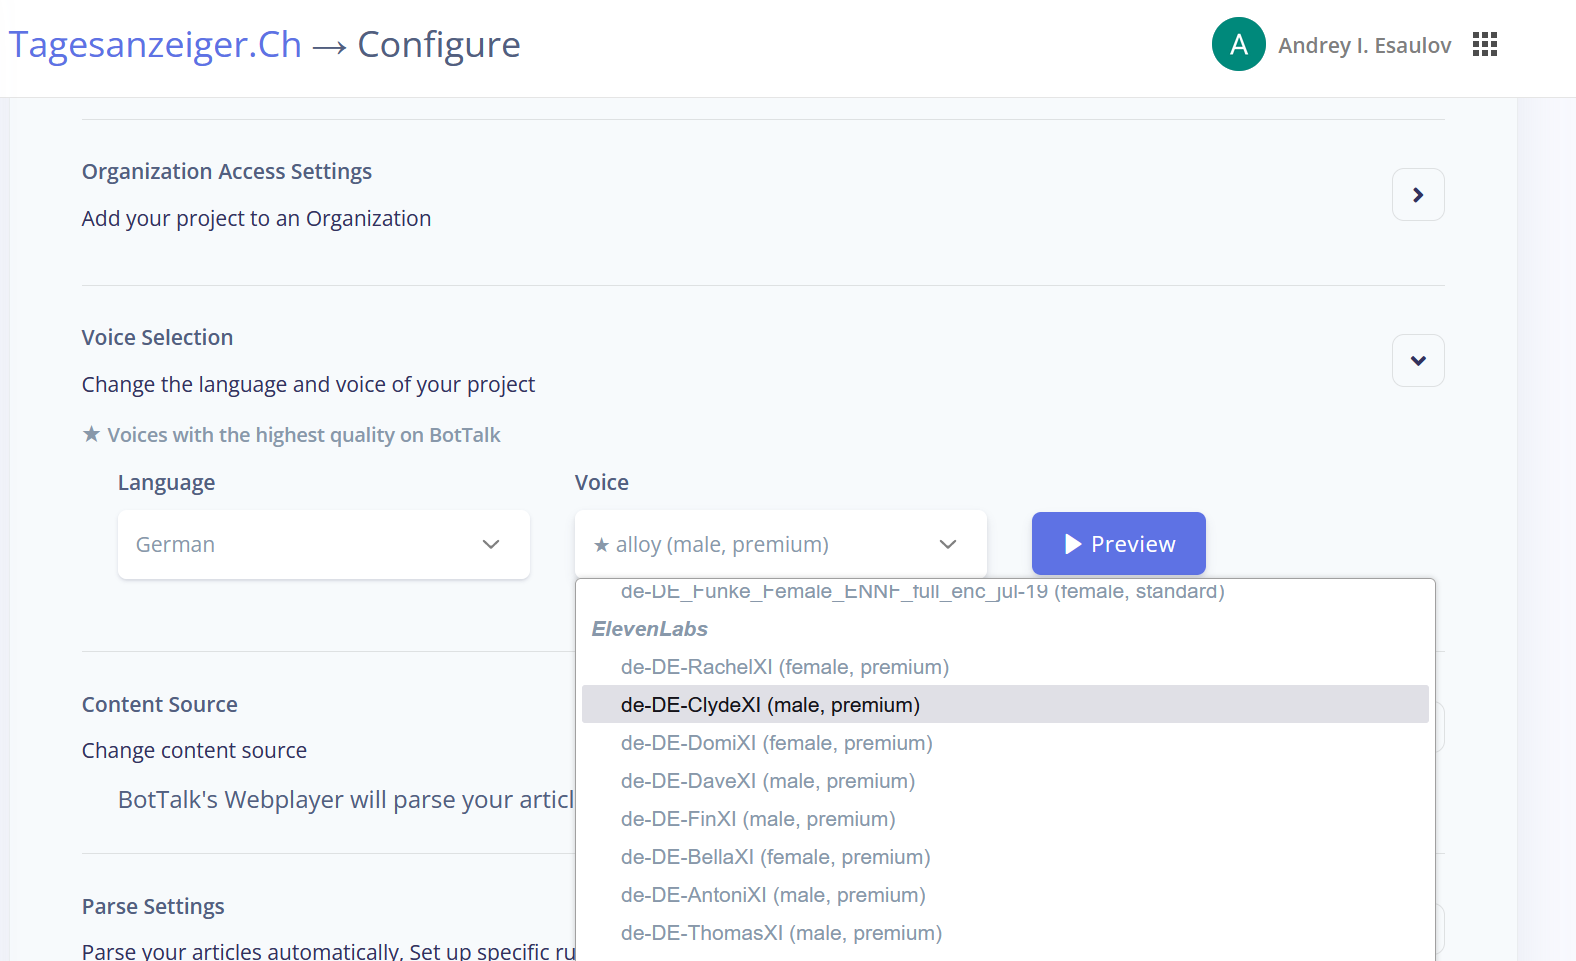This screenshot has width=1576, height=961.
Task: Click the Andrey I. Esaulov username
Action: [1364, 46]
